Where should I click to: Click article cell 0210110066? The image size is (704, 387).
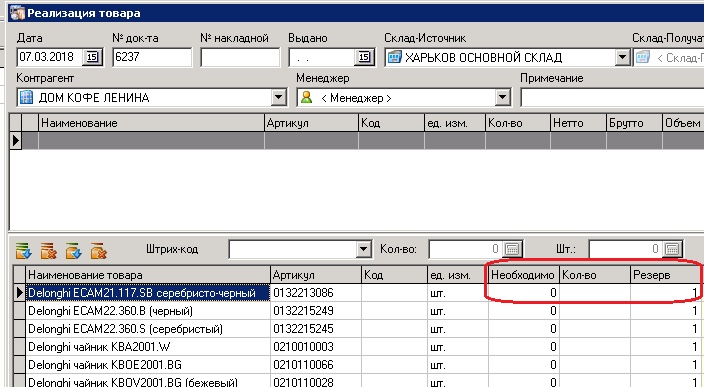[316, 365]
